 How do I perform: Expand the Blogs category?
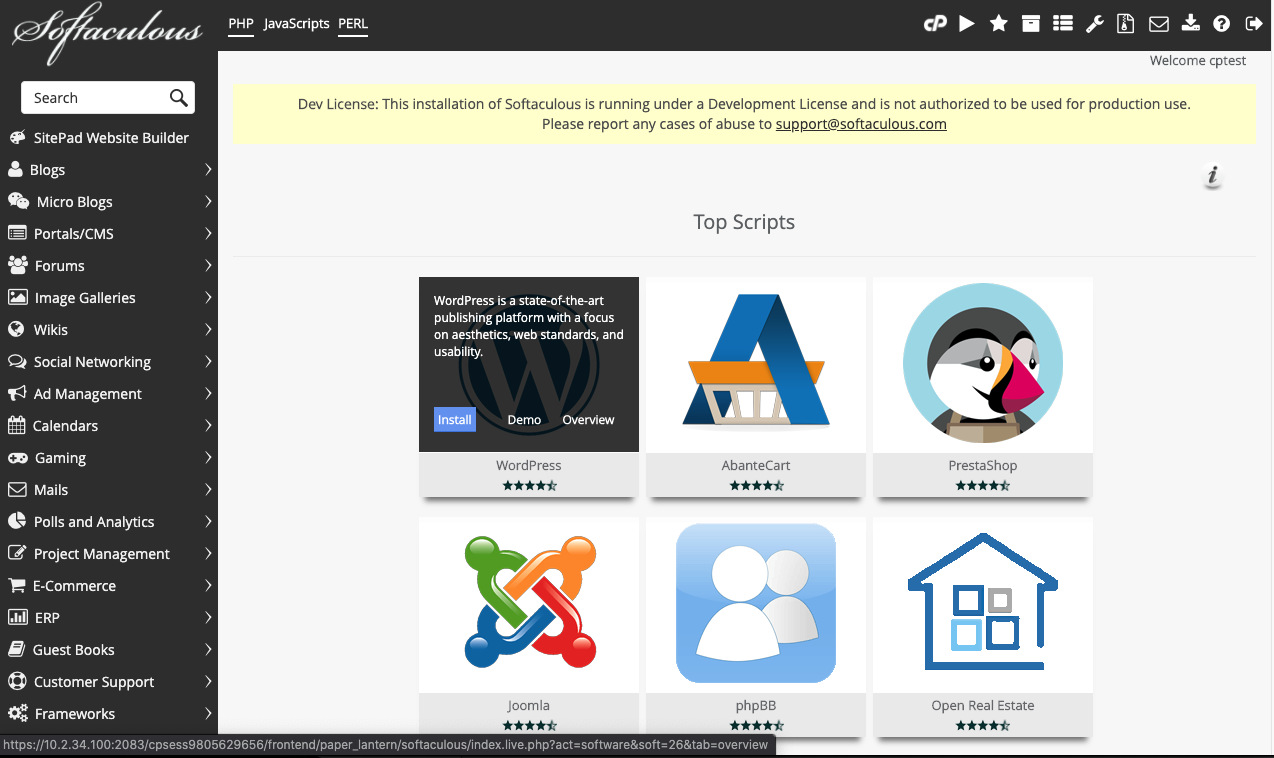48,170
